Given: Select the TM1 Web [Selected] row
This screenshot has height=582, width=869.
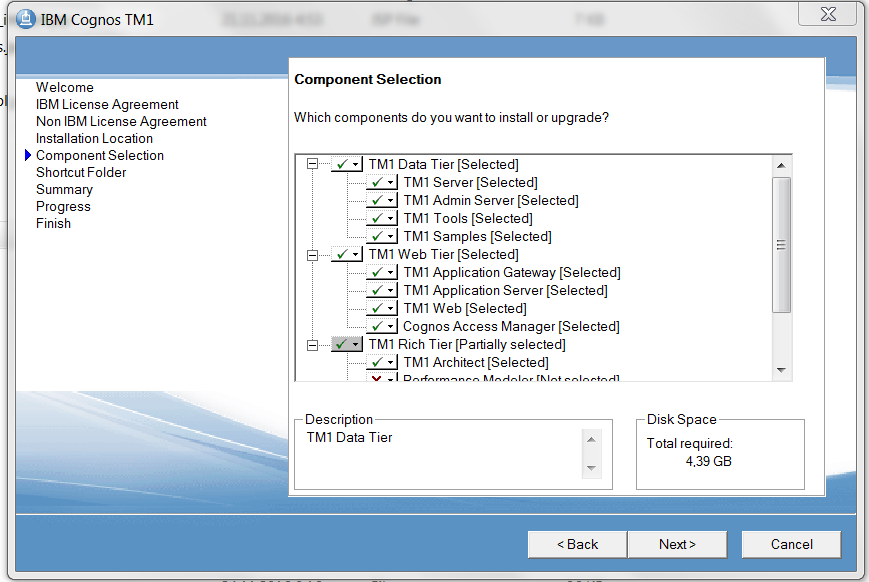Looking at the screenshot, I should pos(465,309).
